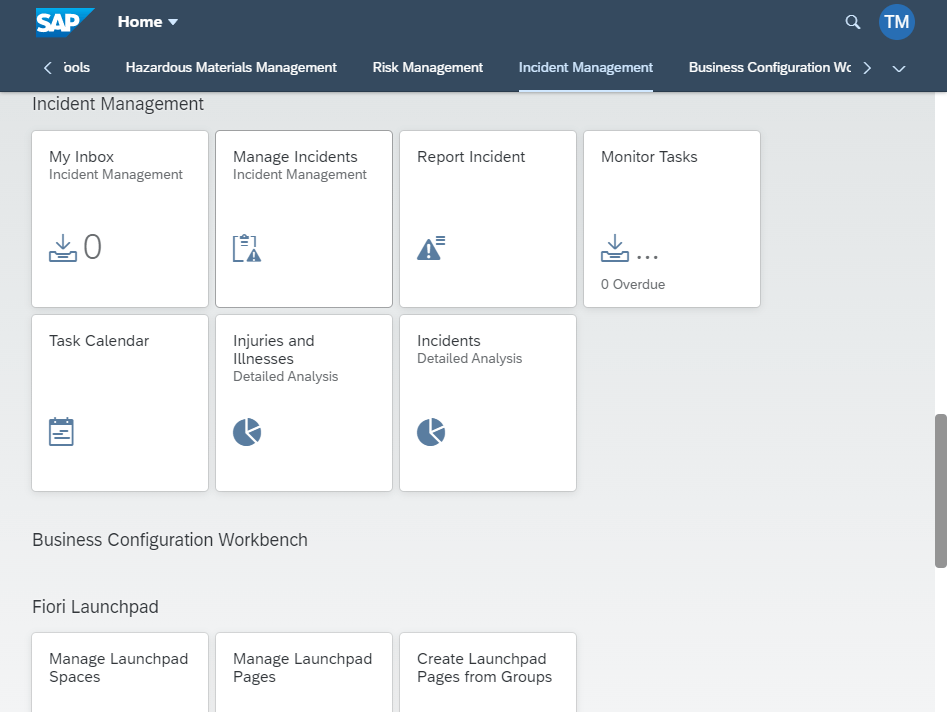Click the left tab-bar navigation arrow
Viewport: 947px width, 712px height.
click(x=48, y=68)
